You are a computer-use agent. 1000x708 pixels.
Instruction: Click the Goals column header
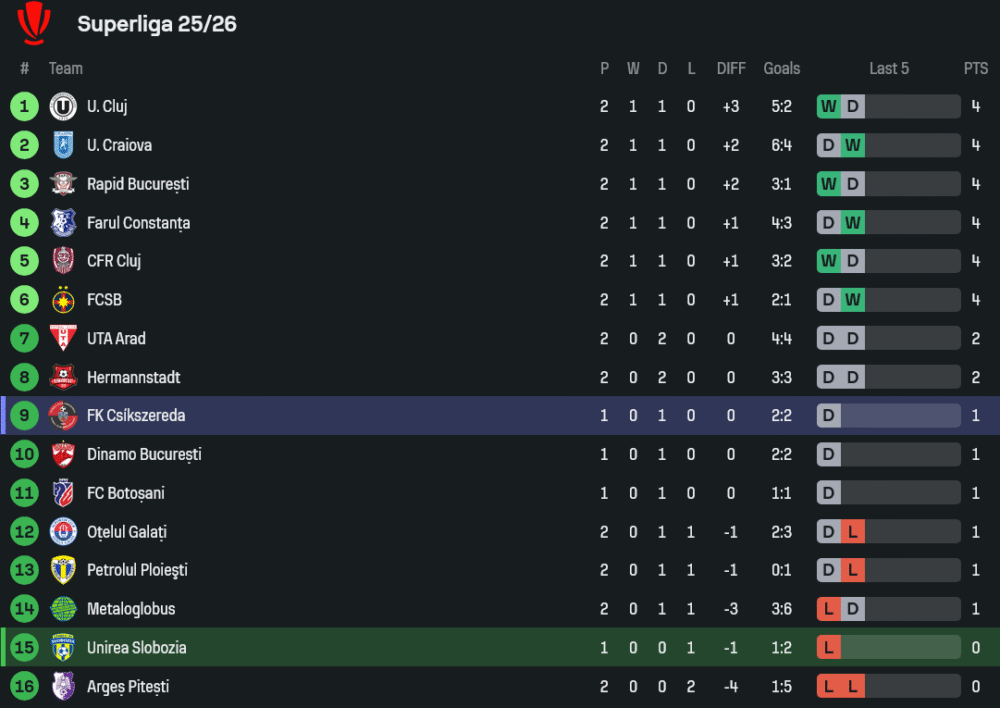(782, 68)
